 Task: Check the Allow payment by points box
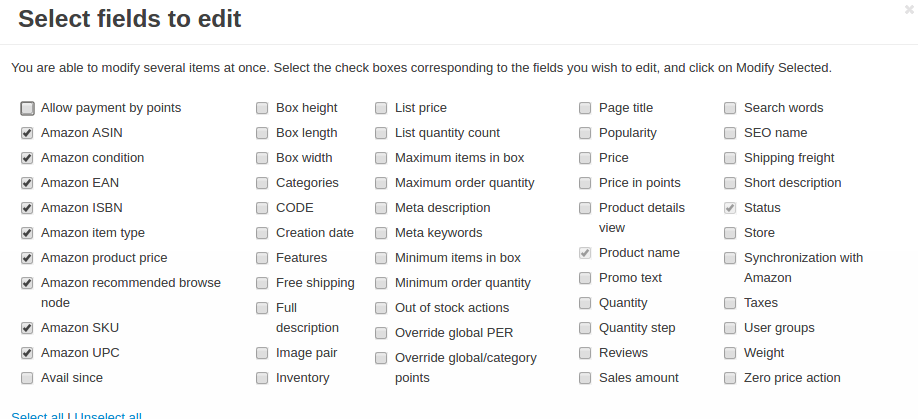(27, 108)
